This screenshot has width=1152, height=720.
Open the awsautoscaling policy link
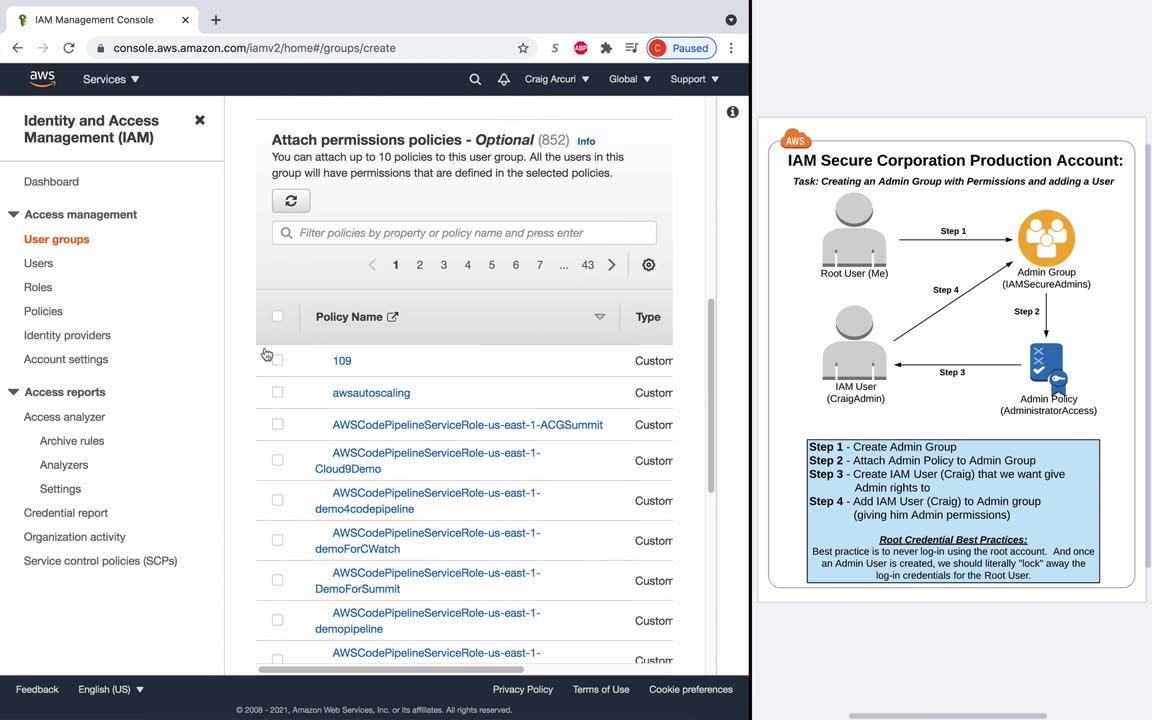(371, 393)
